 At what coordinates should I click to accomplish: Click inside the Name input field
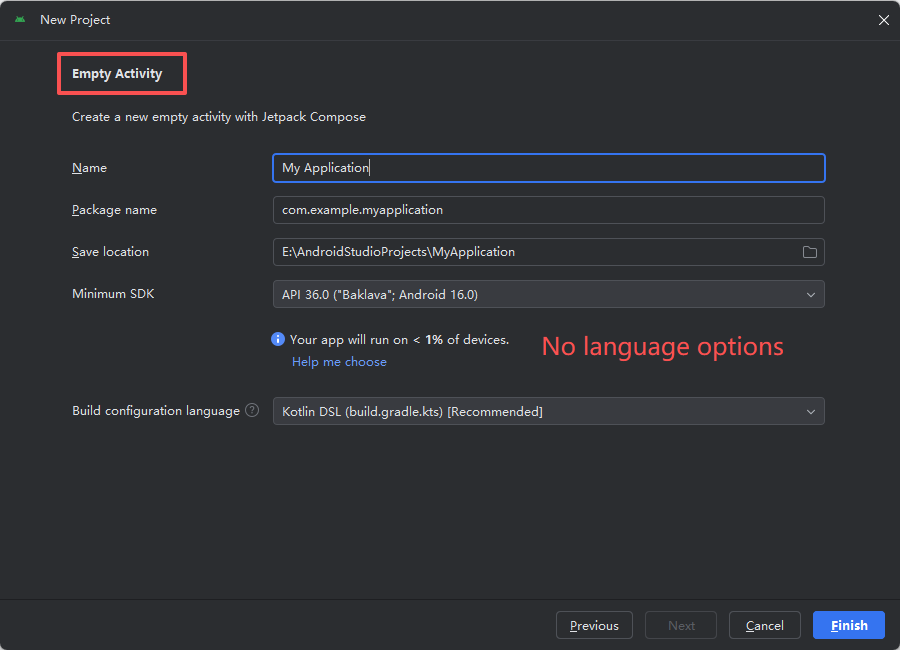pyautogui.click(x=548, y=167)
